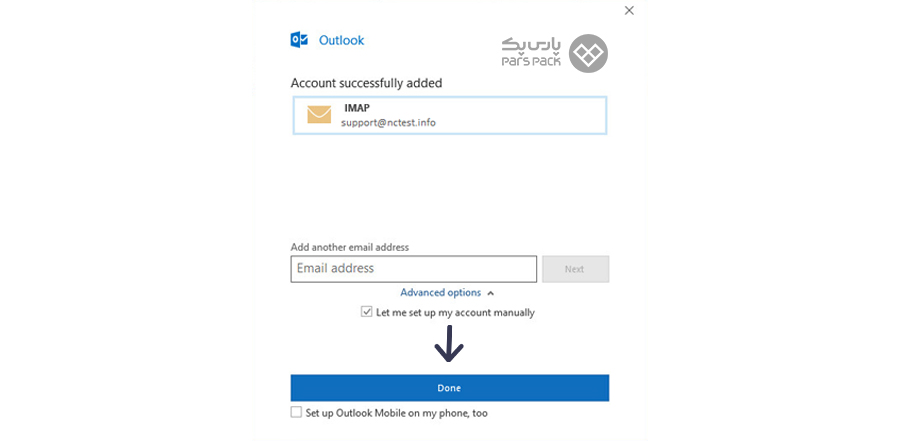Screen dimensions: 900x441
Task: Click the Outlook title text
Action: (x=342, y=40)
